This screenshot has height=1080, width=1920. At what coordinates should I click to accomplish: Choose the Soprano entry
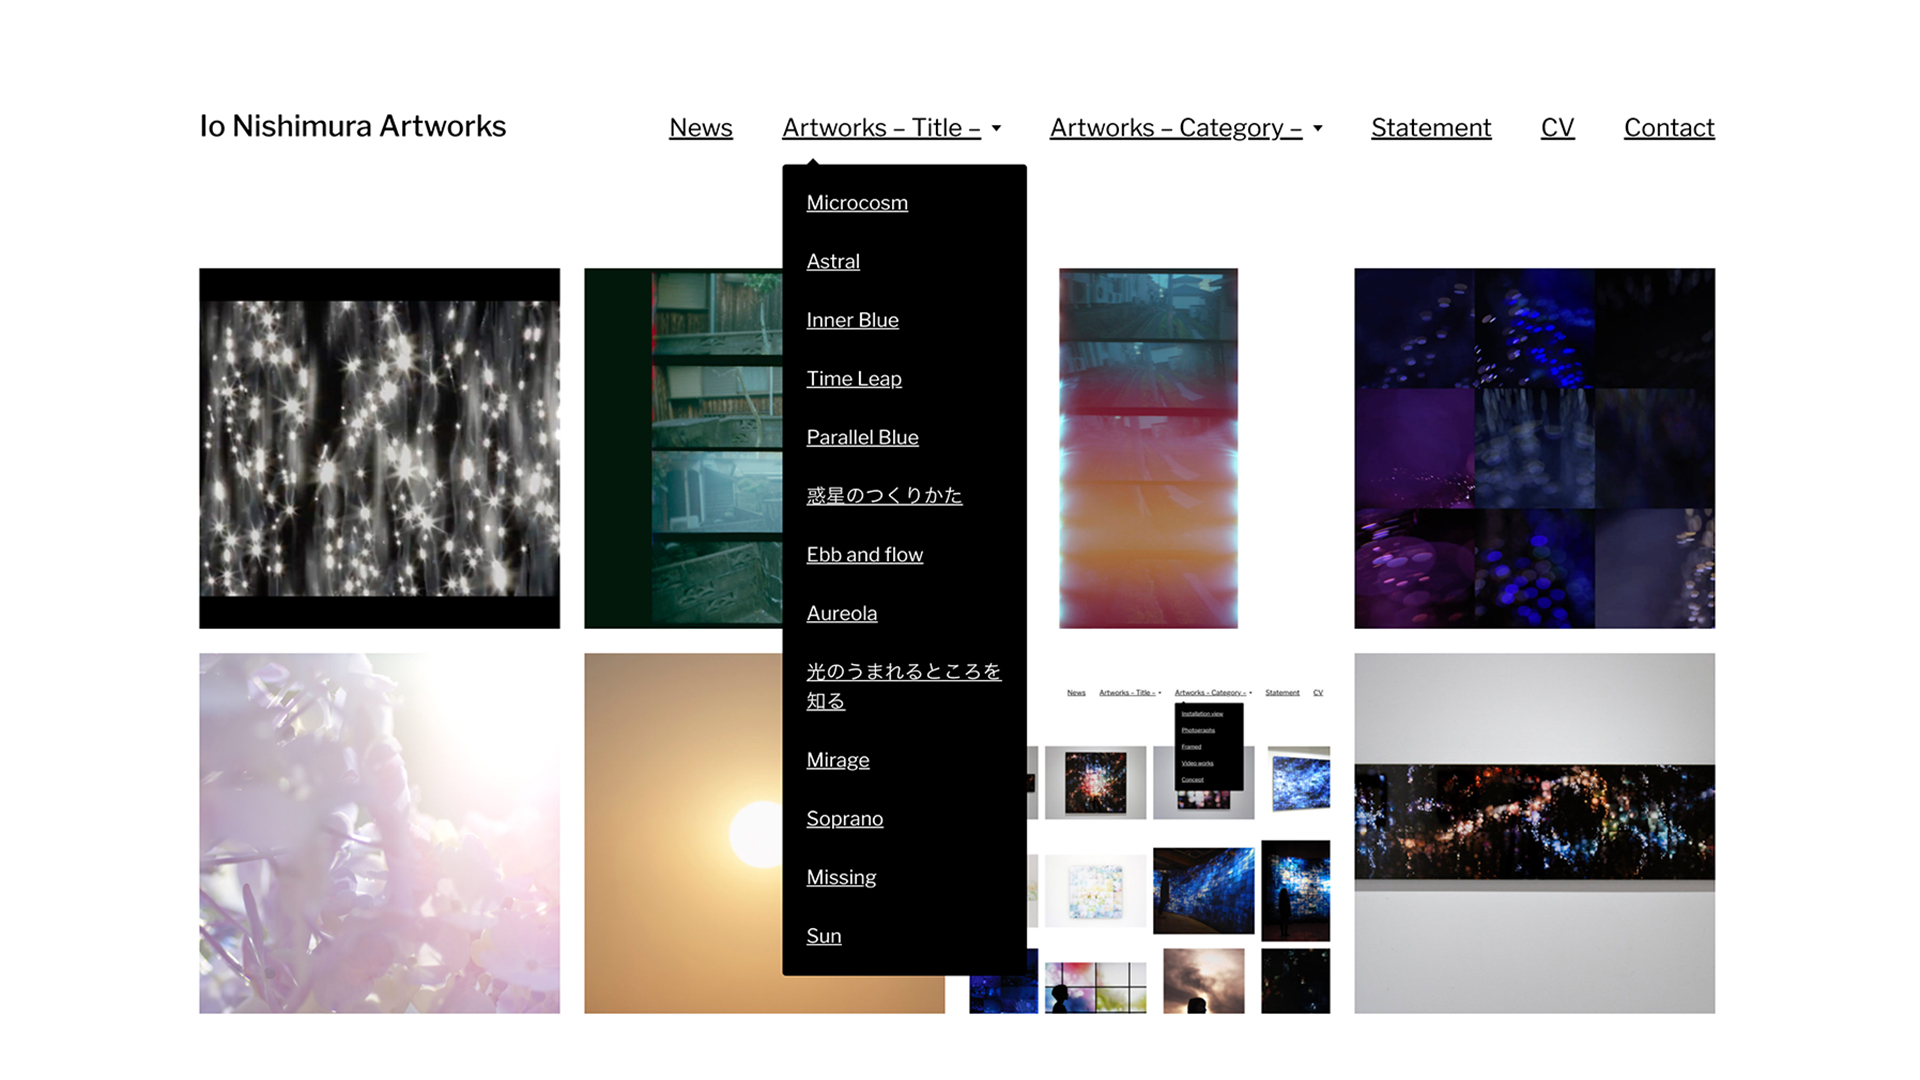pos(844,819)
